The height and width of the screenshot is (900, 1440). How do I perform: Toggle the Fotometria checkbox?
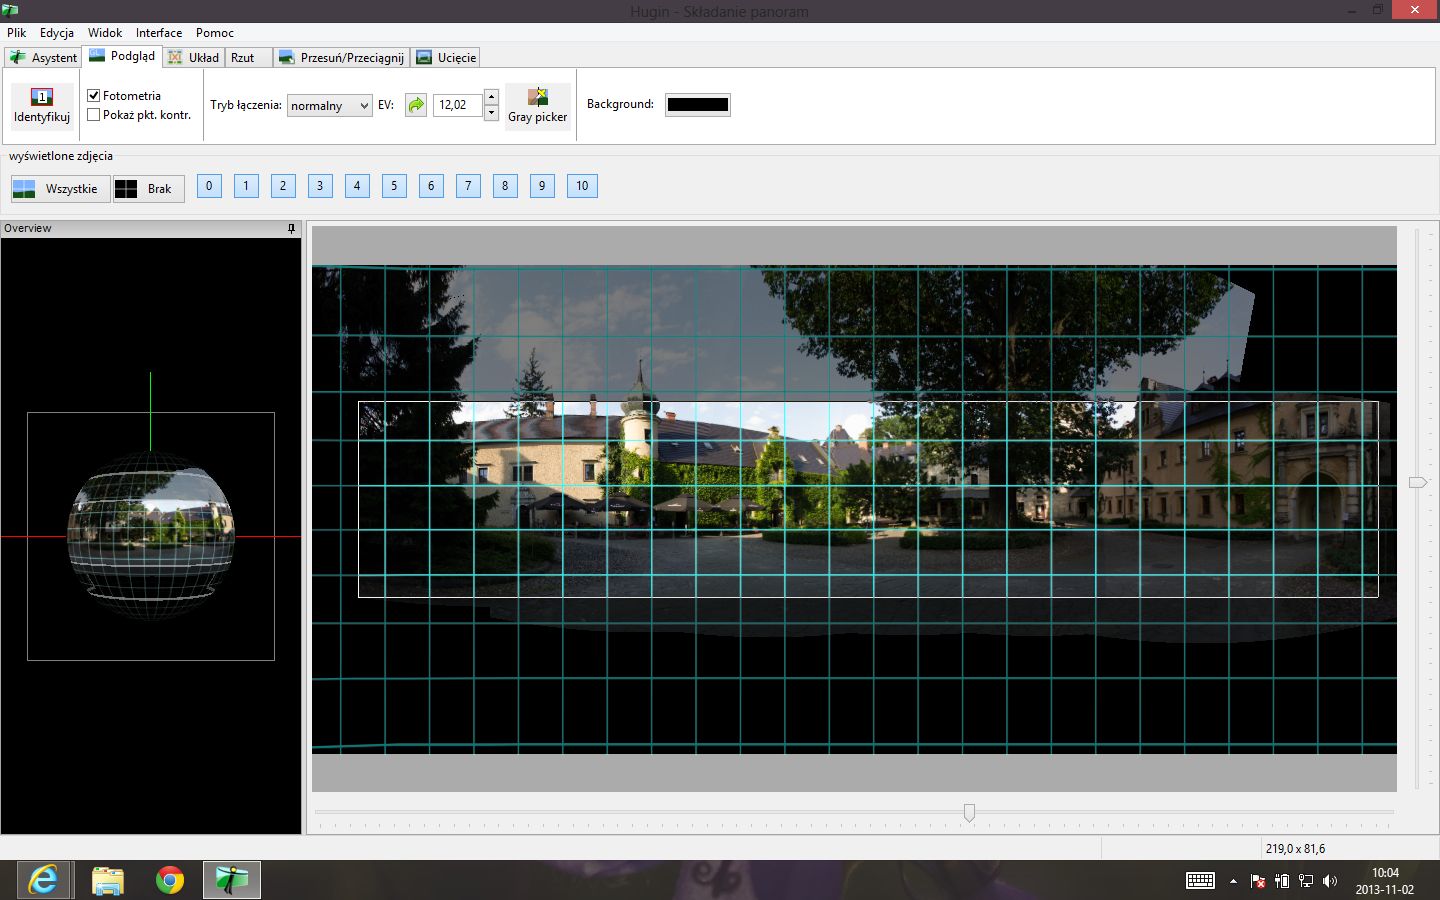(x=94, y=95)
